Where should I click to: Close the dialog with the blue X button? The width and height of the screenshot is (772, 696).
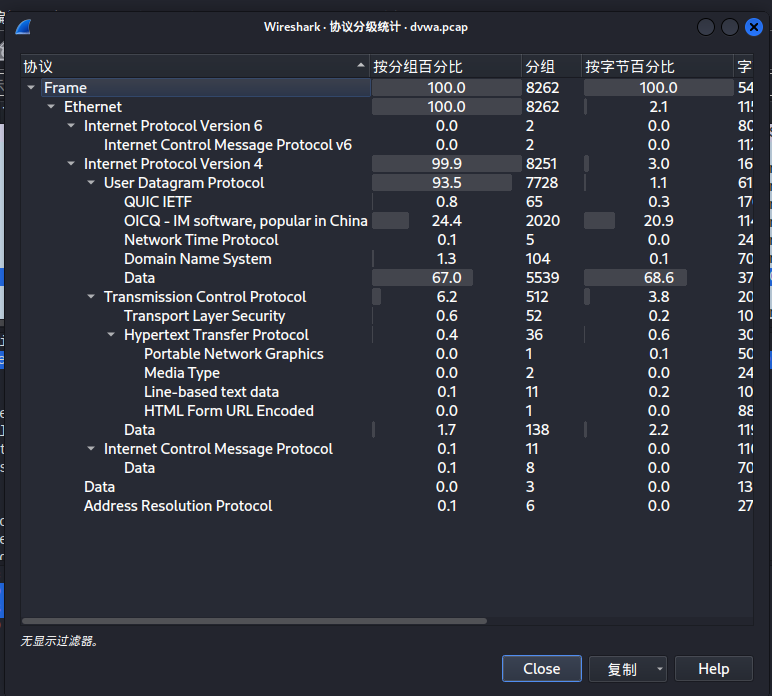pos(753,27)
